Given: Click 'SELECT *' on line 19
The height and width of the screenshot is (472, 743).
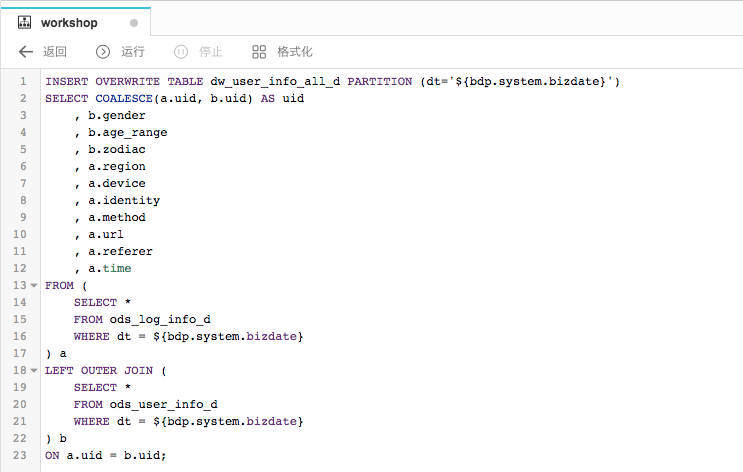Looking at the screenshot, I should (102, 387).
